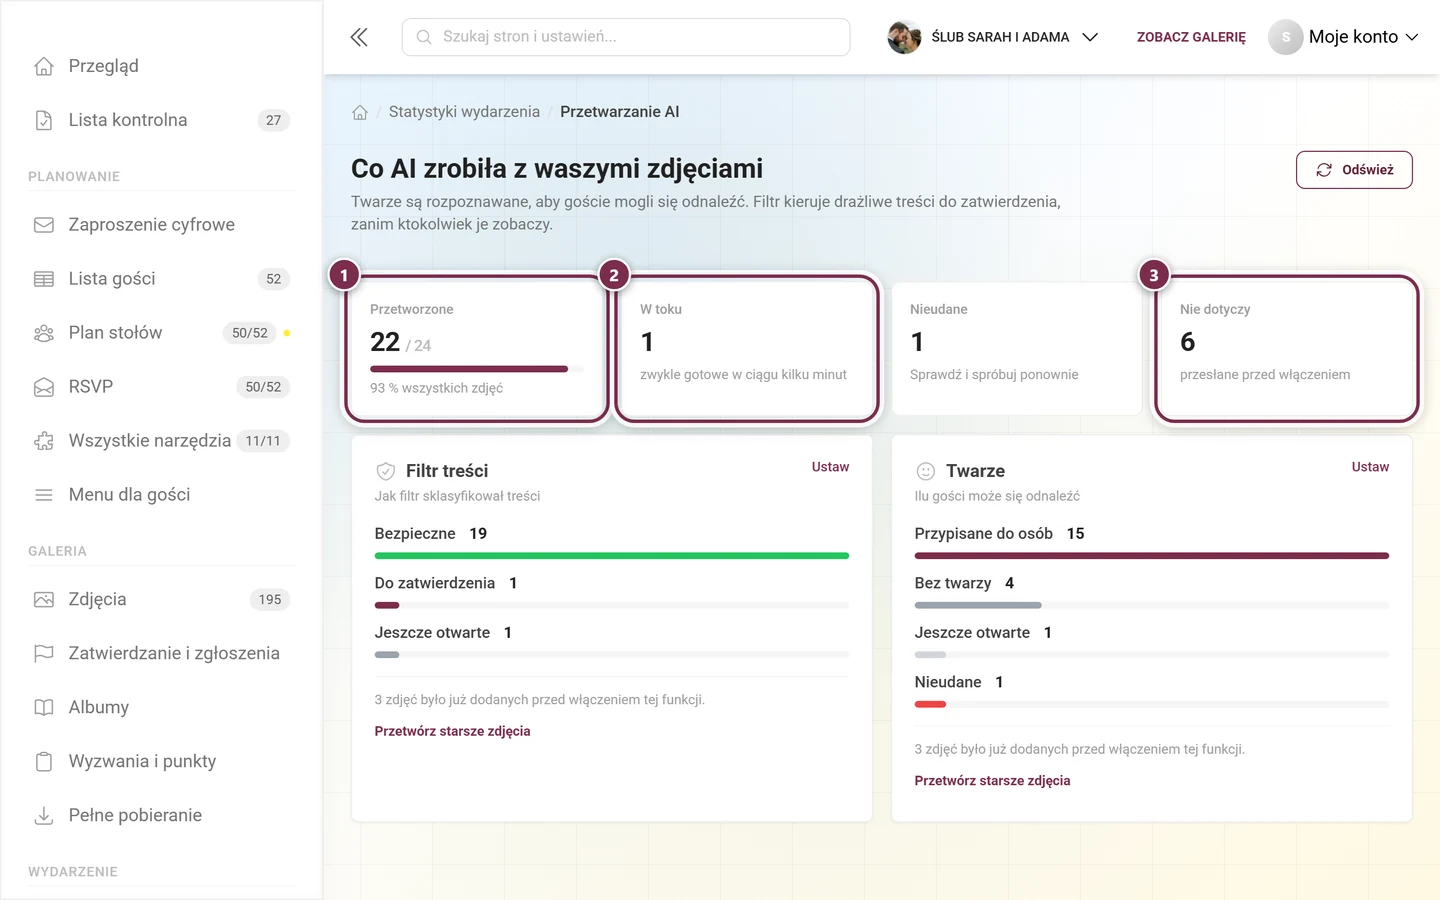Click the Zatwierdzanie i zgłoszenia flag icon
The width and height of the screenshot is (1440, 900).
click(44, 654)
